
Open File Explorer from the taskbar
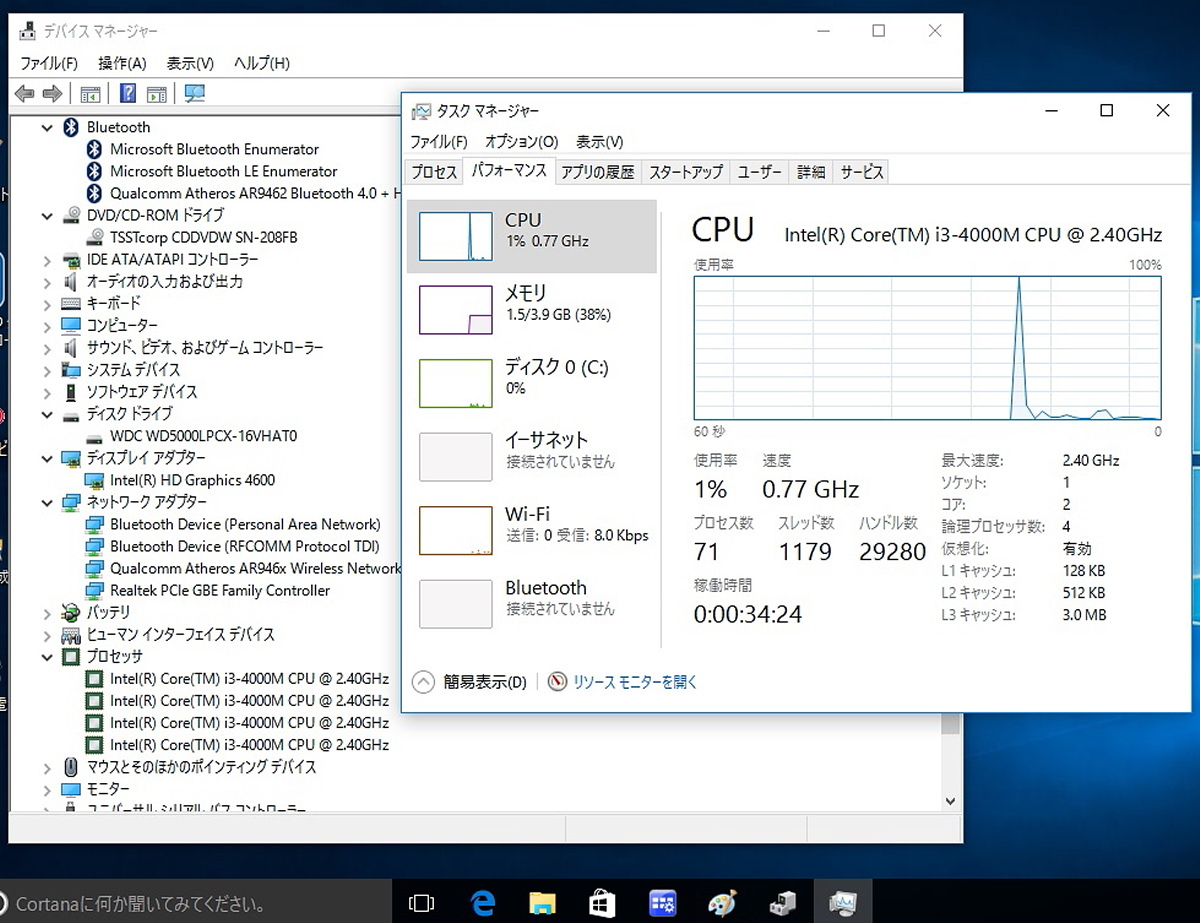pyautogui.click(x=543, y=904)
